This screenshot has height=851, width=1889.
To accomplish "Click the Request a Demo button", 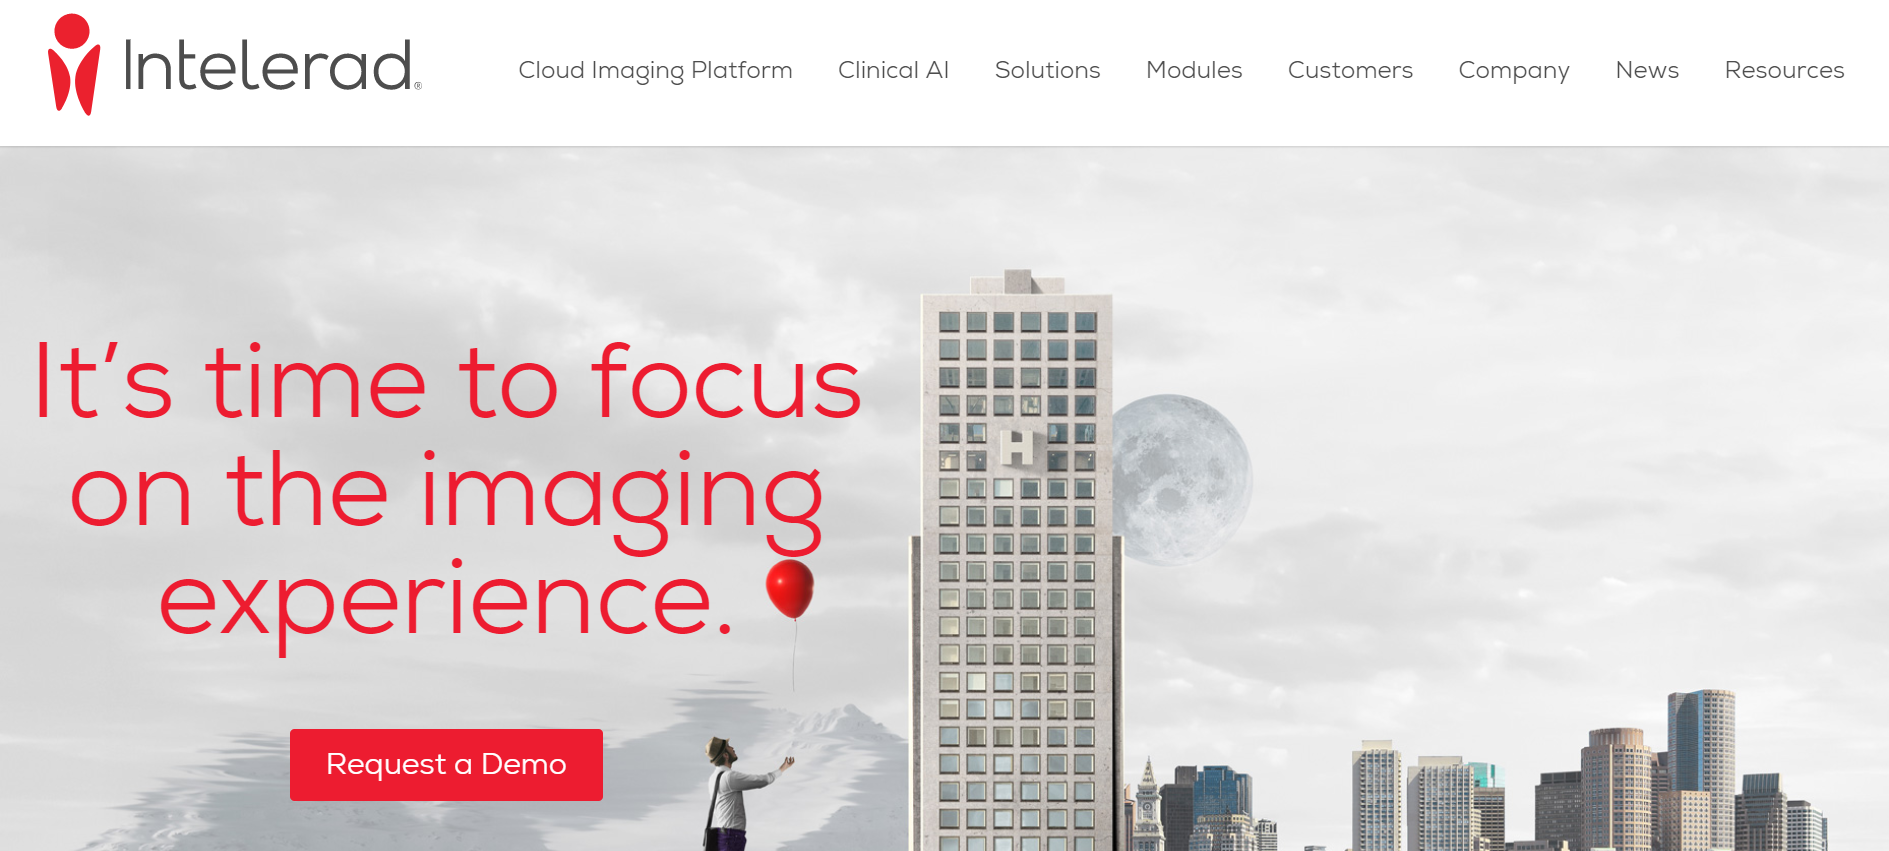I will tap(446, 765).
